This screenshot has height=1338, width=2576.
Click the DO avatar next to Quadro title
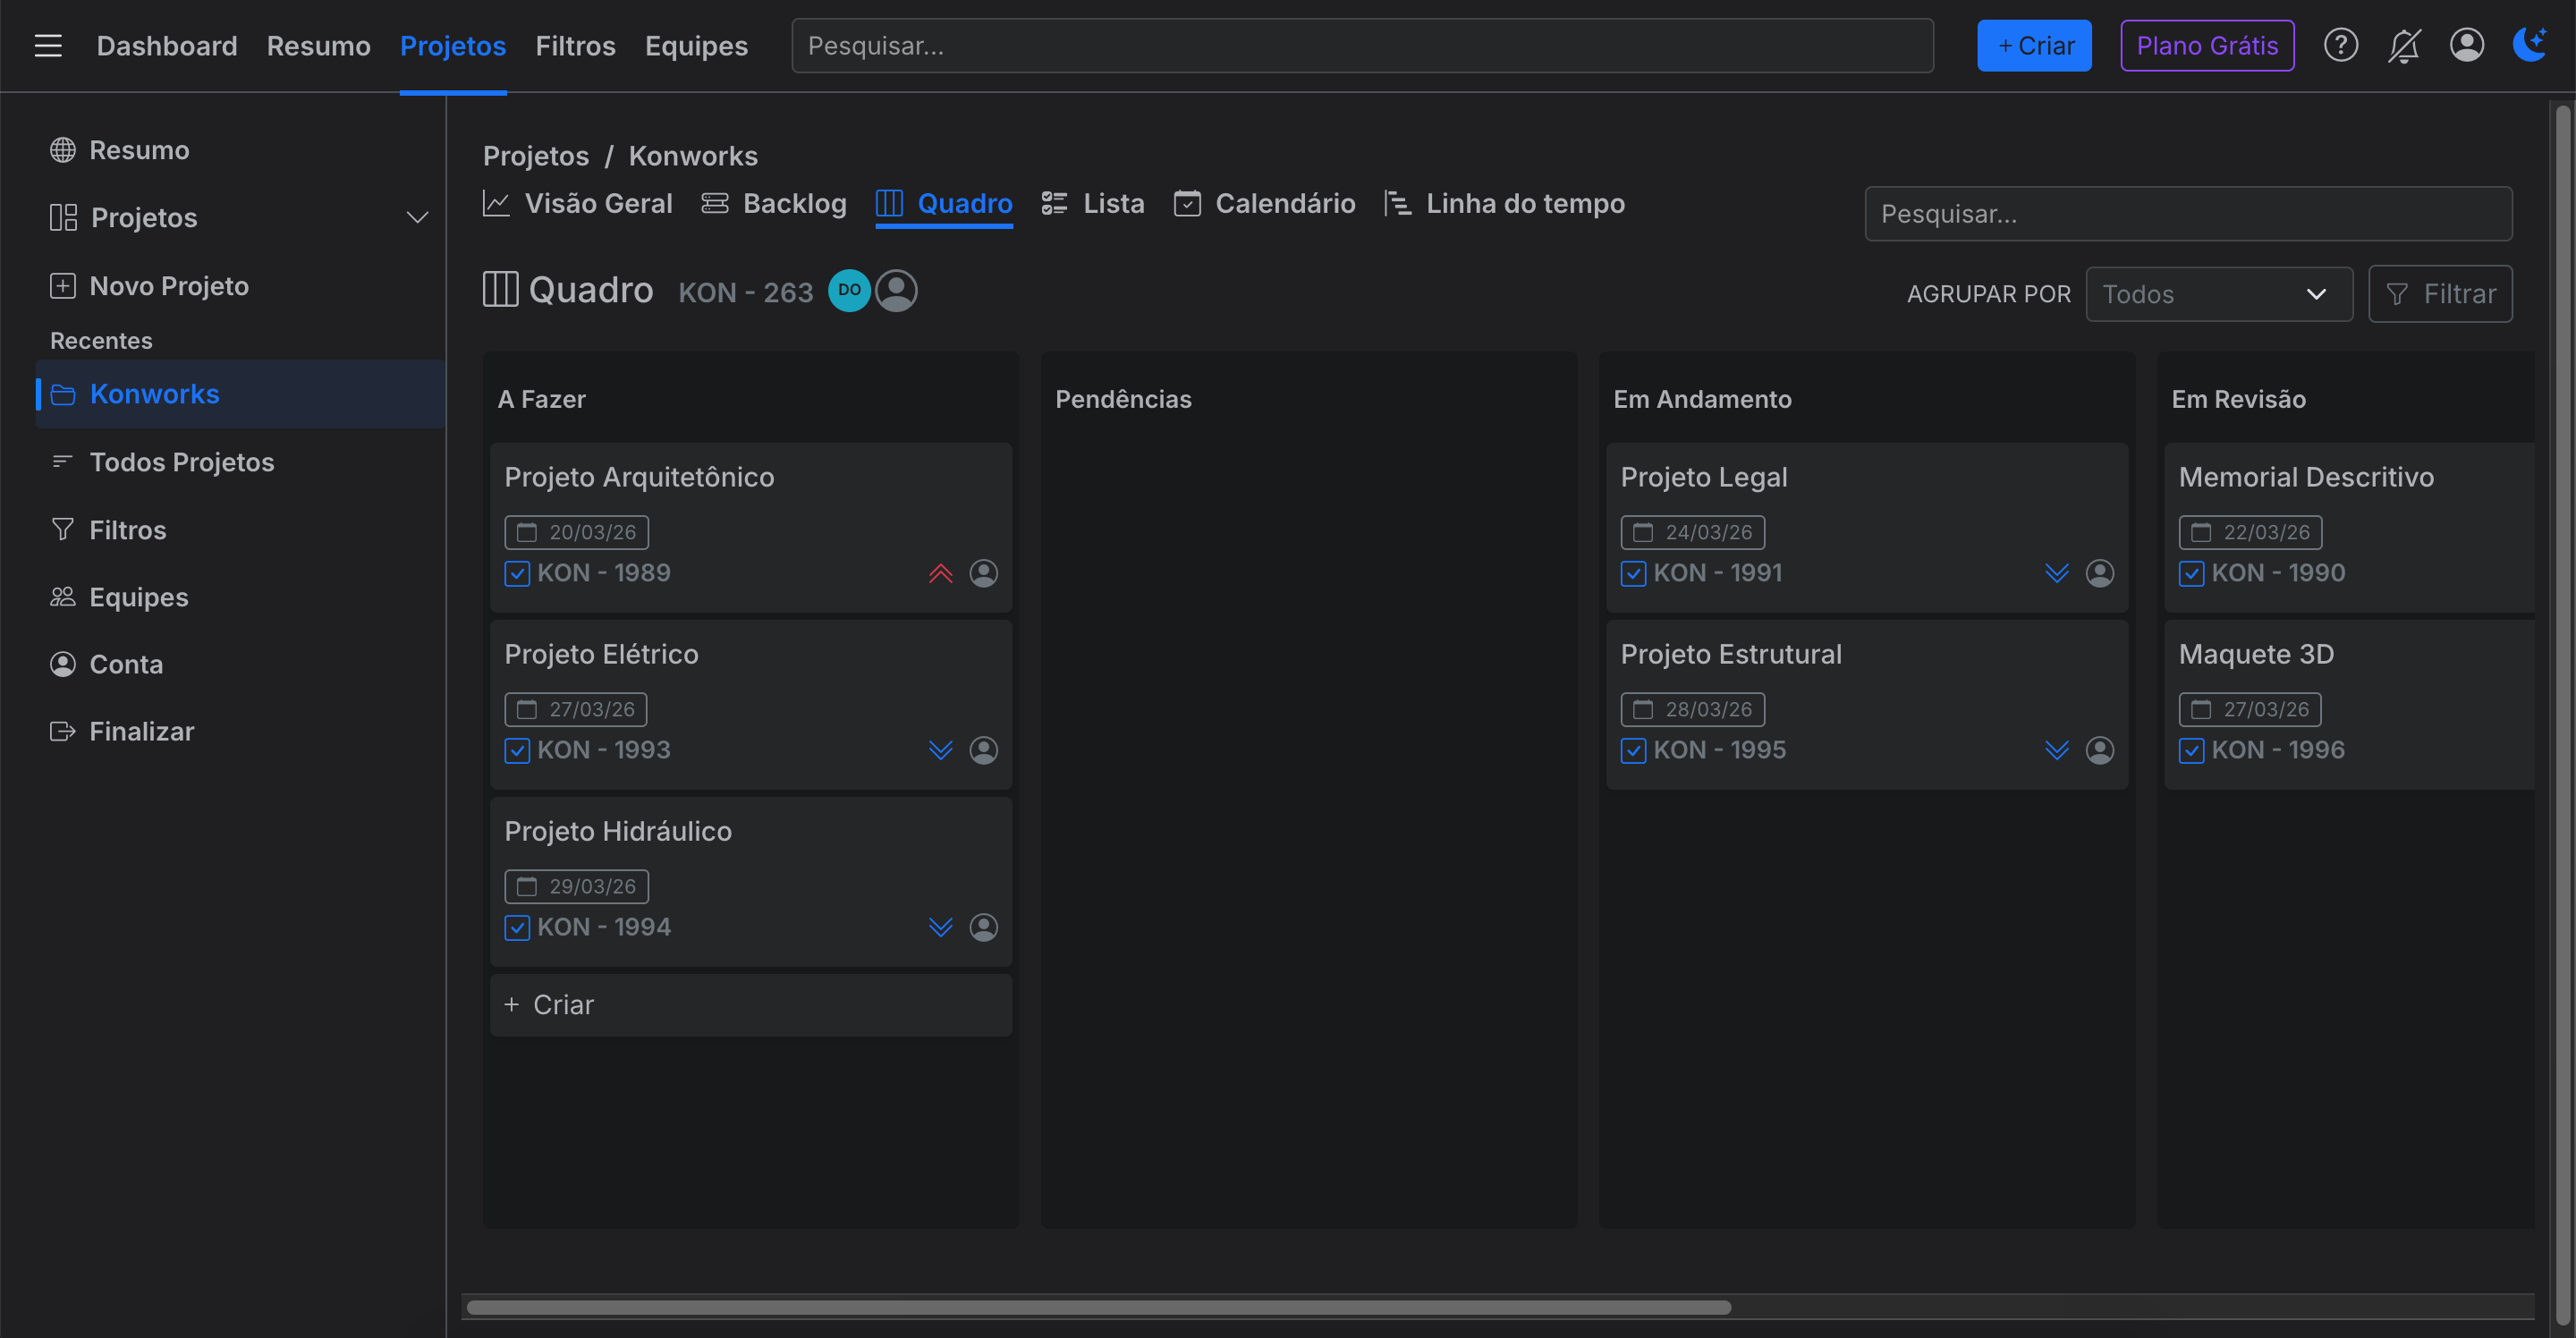849,291
